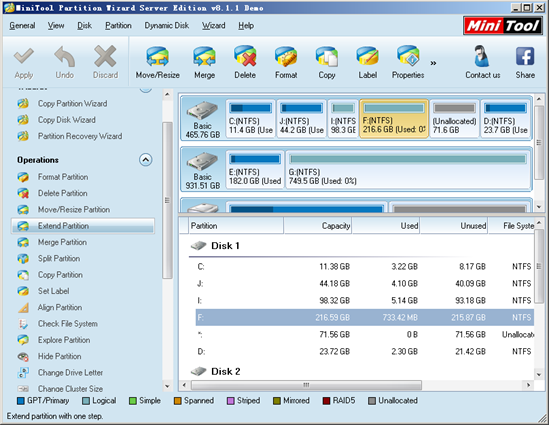The image size is (549, 425).
Task: Select the I: row, 98.32 GB
Action: (364, 300)
